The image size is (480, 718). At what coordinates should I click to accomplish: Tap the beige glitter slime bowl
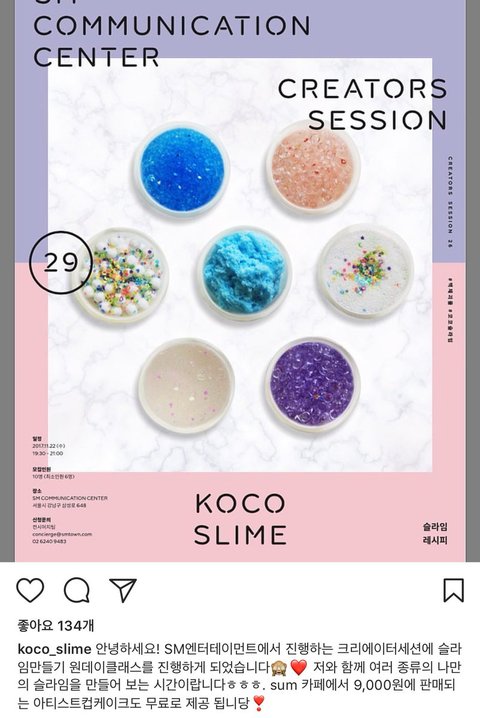click(x=186, y=387)
